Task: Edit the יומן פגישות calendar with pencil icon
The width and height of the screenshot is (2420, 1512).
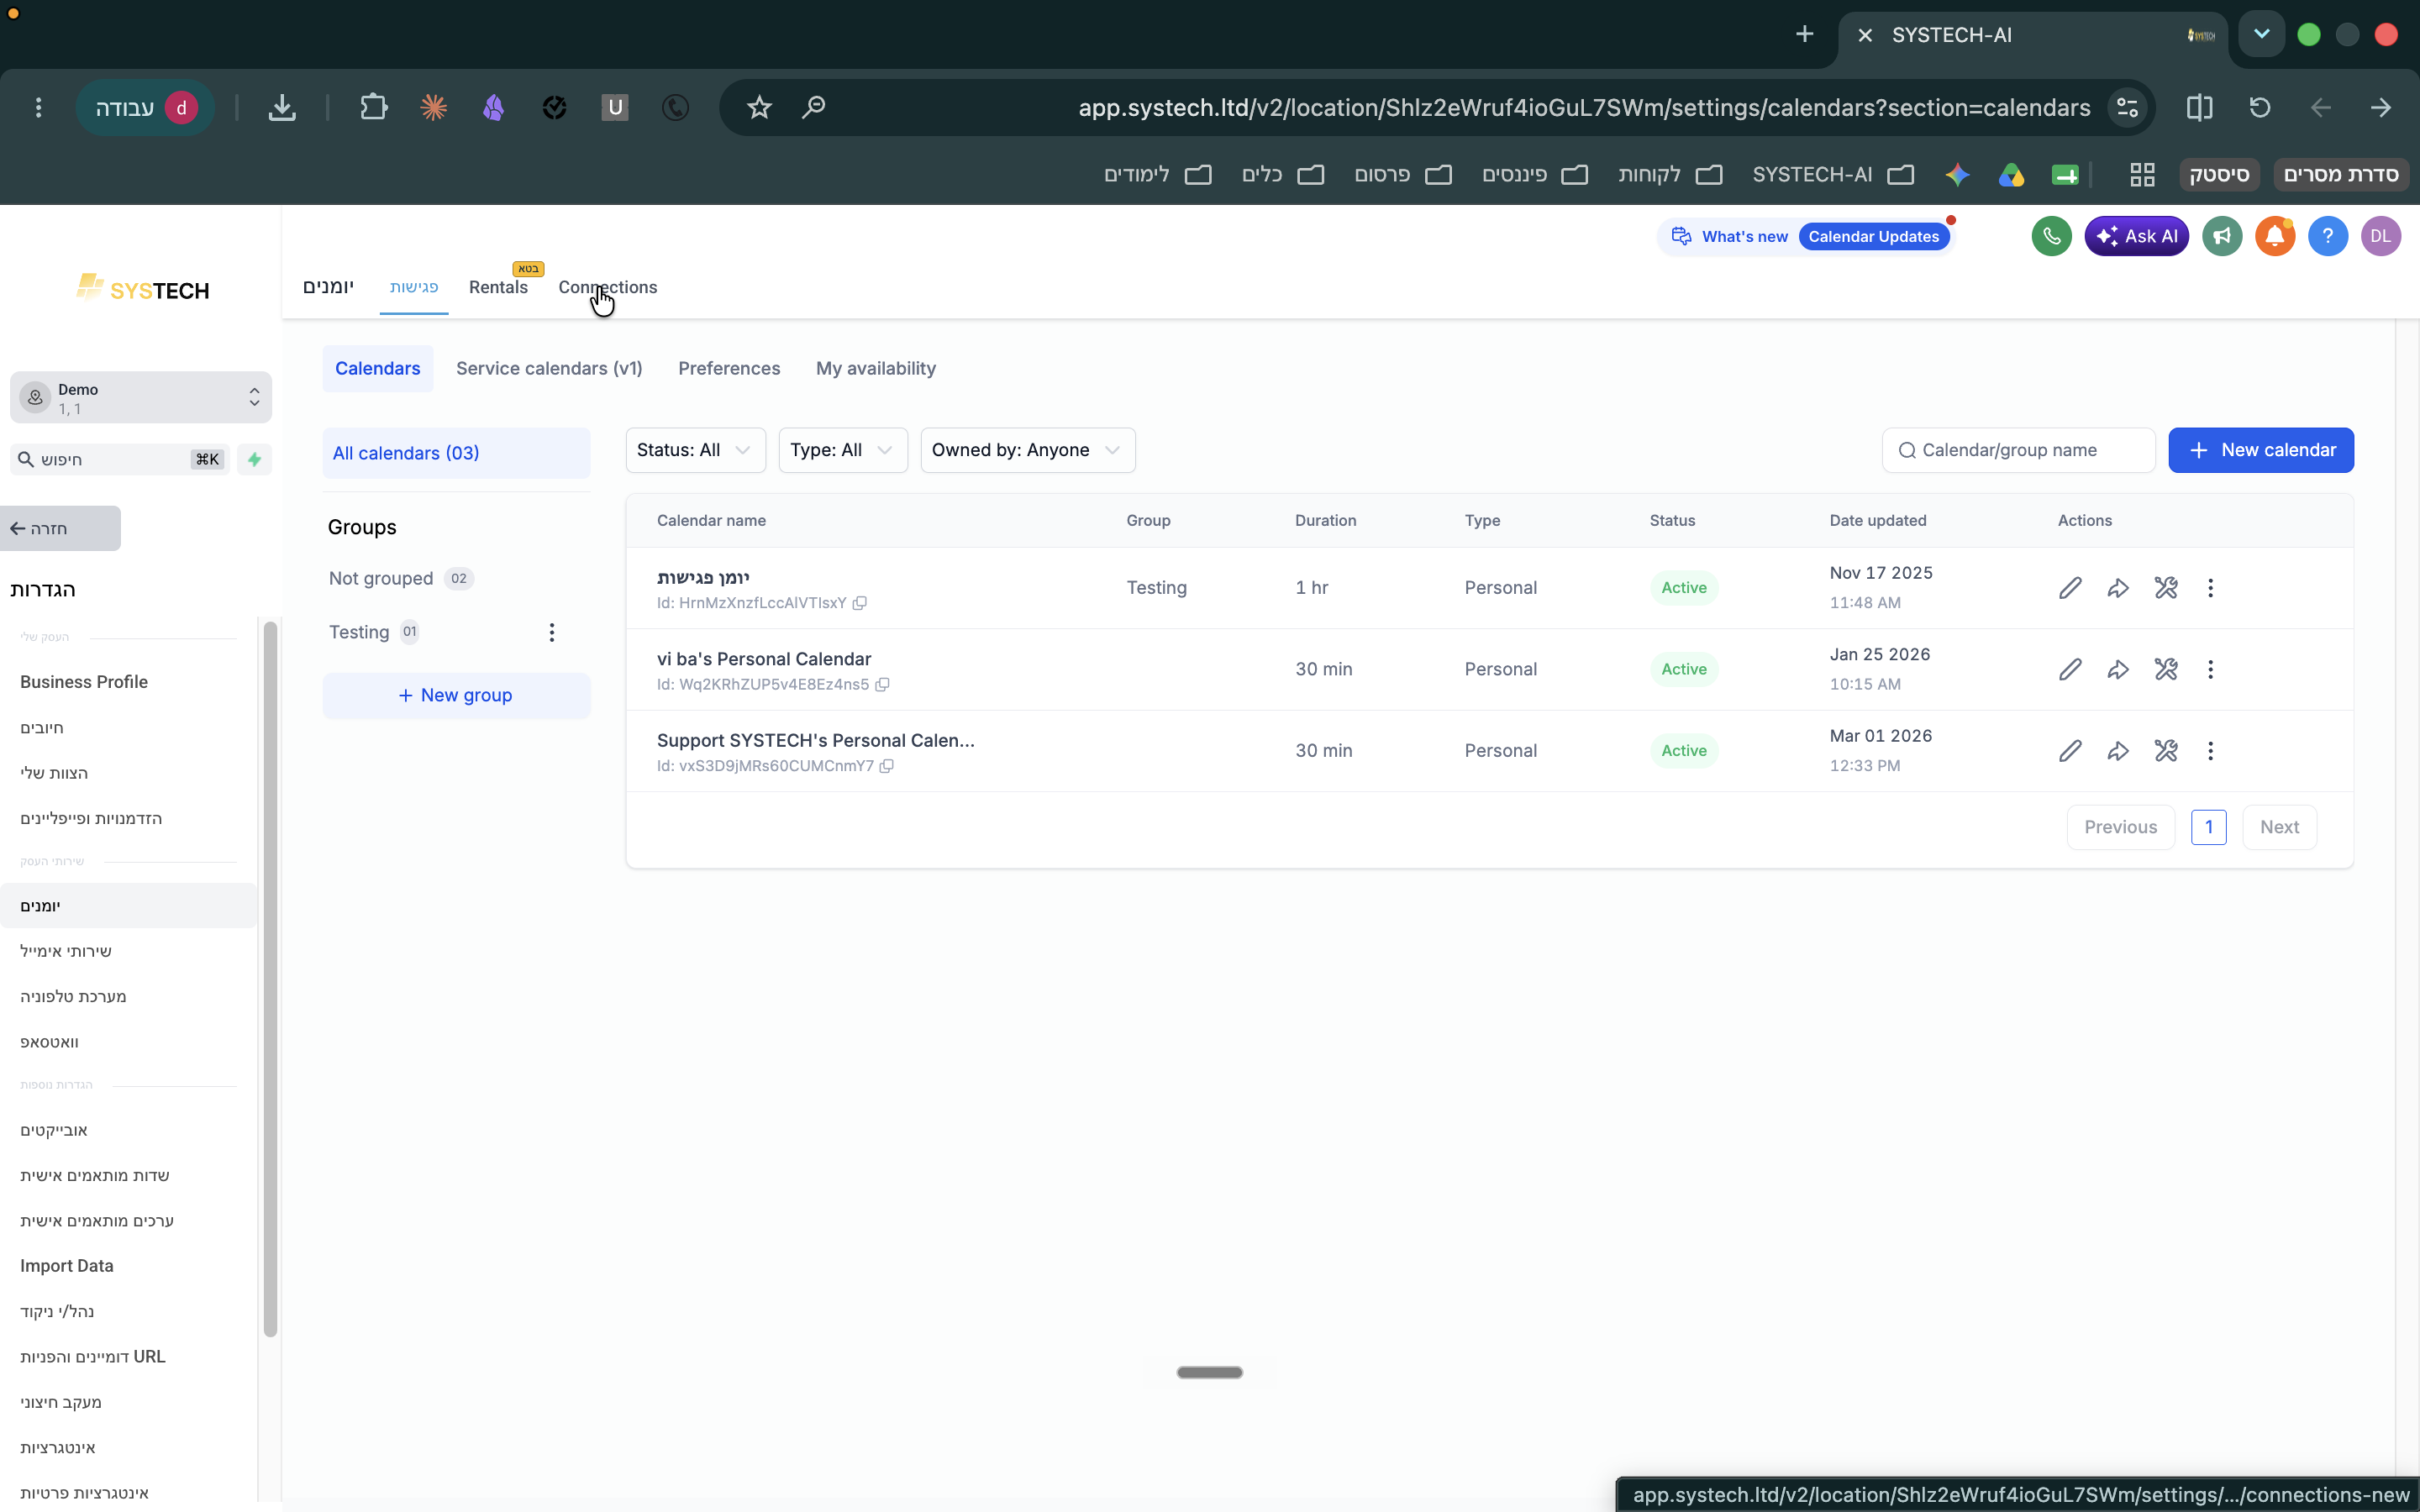Action: (x=2070, y=588)
